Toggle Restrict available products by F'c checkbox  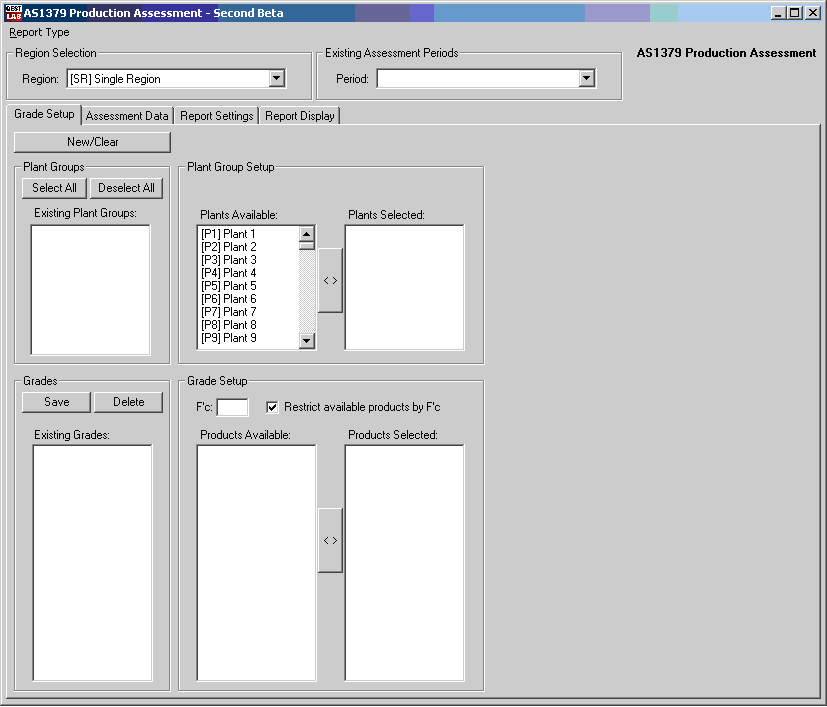point(273,407)
